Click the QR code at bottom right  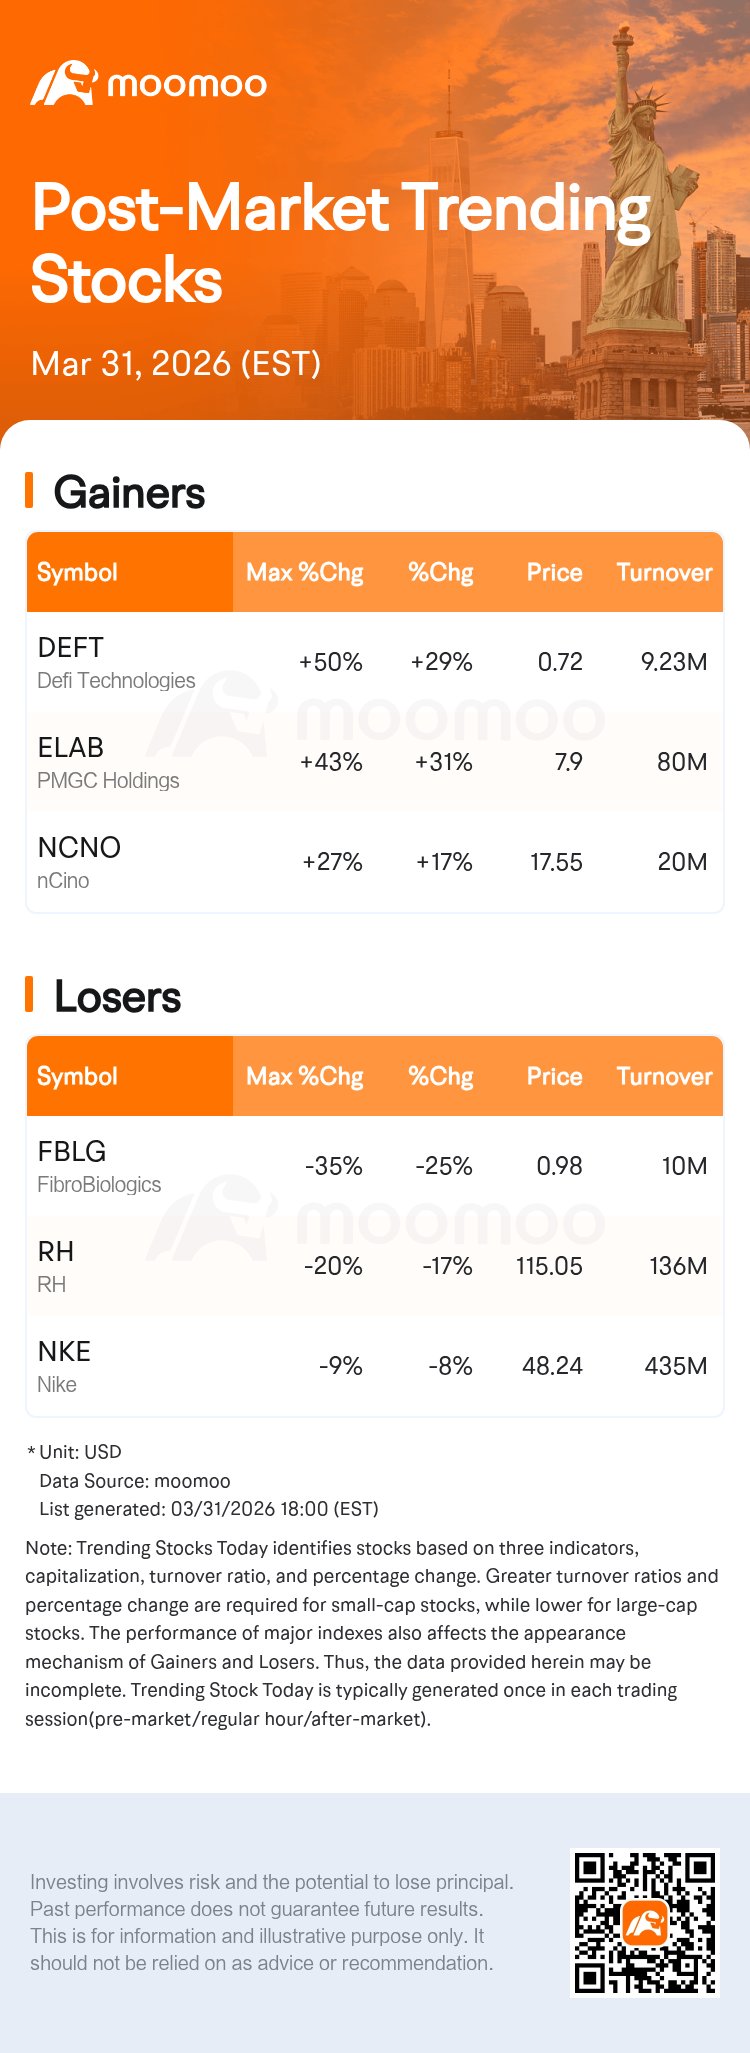[x=644, y=1922]
